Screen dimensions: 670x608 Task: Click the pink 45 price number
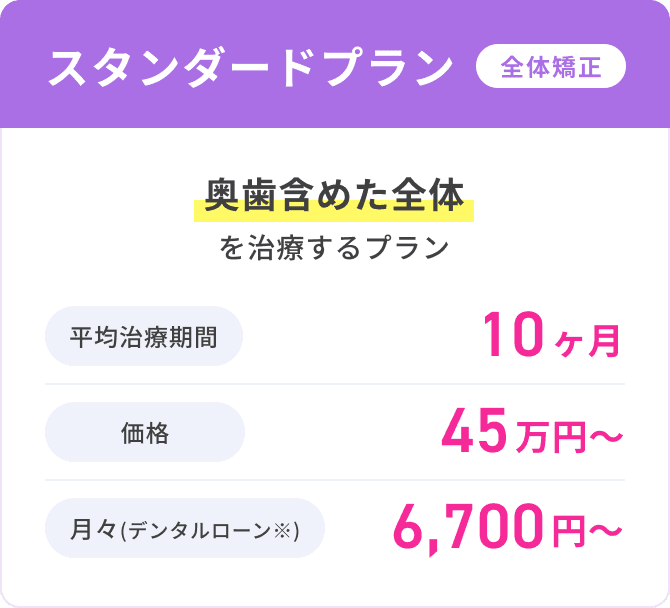[474, 430]
